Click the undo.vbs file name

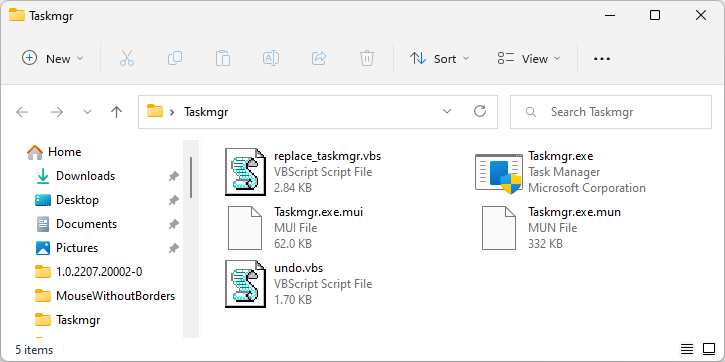pos(298,268)
